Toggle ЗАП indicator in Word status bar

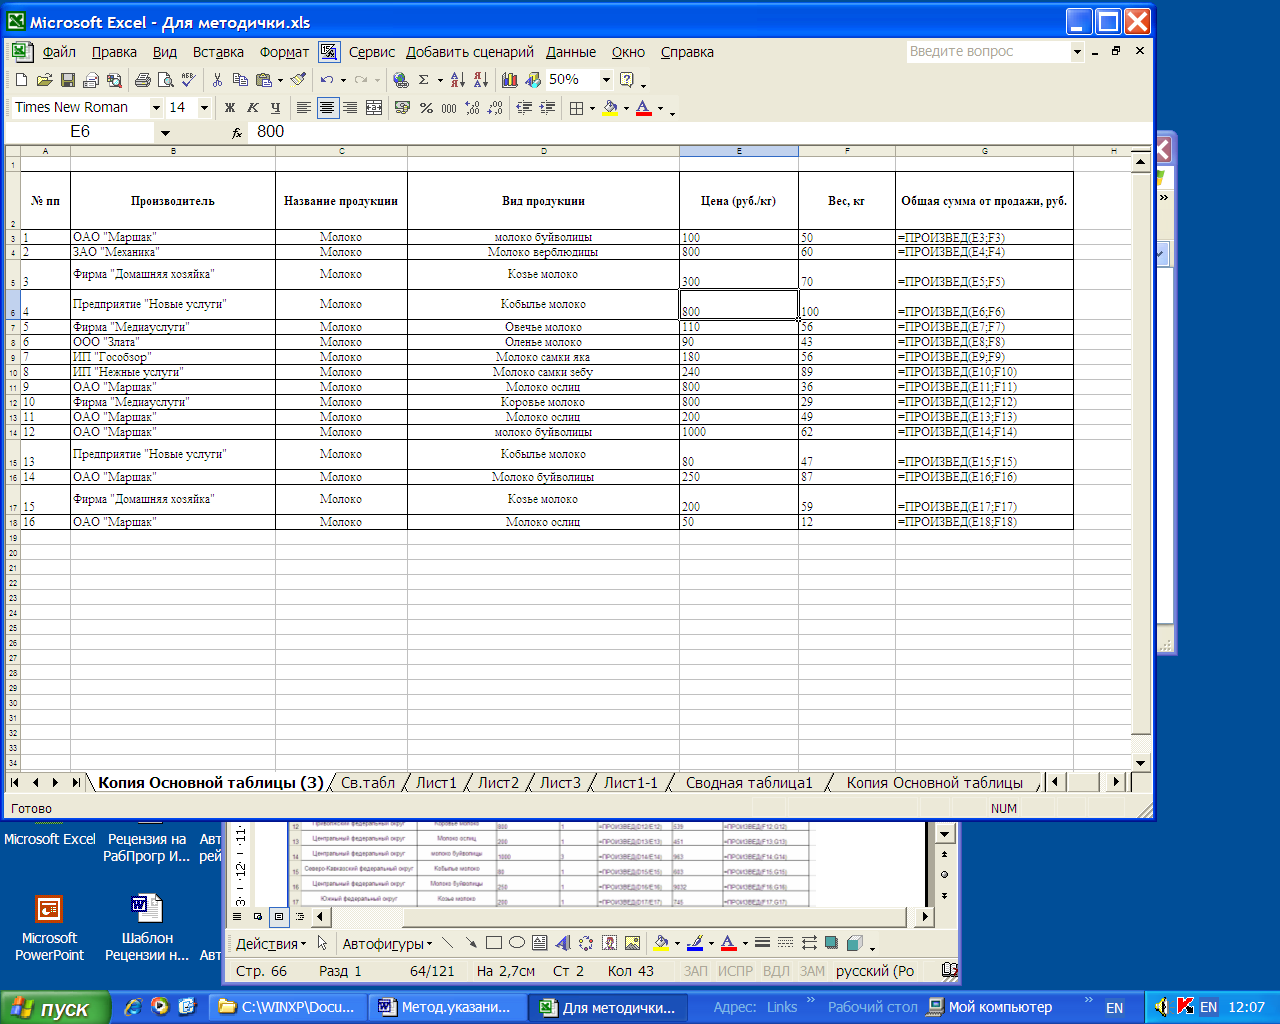[x=695, y=971]
